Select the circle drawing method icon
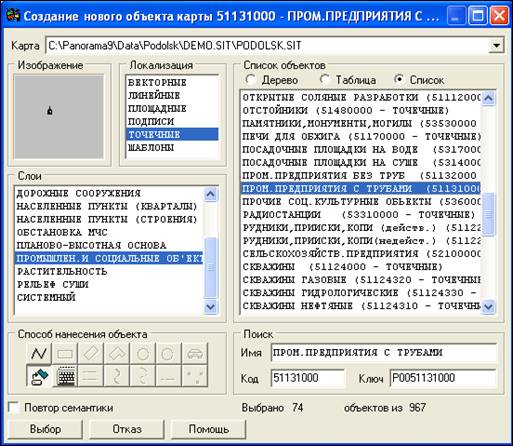Screen dimensions: 513x446 point(143,354)
